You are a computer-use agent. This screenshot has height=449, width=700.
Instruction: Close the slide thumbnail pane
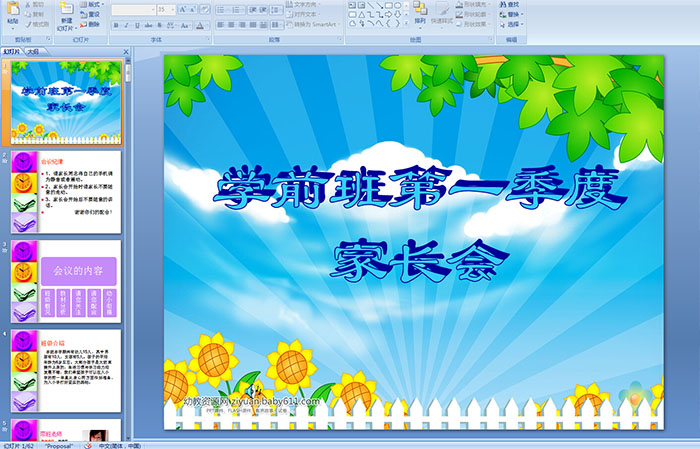tap(126, 52)
